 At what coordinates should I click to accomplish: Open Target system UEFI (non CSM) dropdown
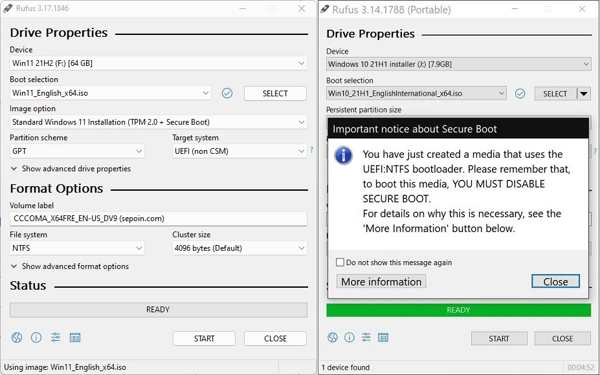tap(239, 151)
